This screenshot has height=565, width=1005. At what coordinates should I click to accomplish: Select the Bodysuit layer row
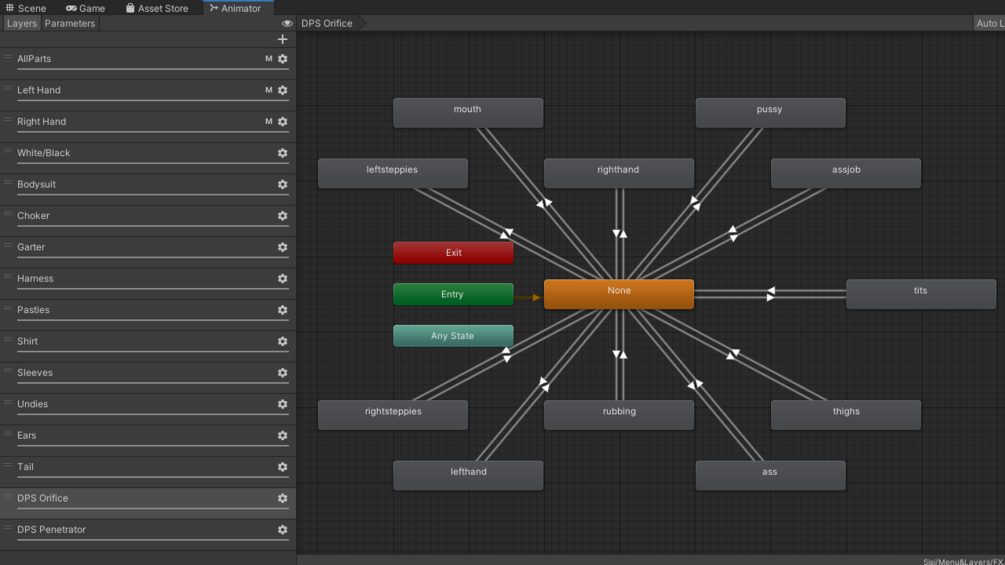148,188
